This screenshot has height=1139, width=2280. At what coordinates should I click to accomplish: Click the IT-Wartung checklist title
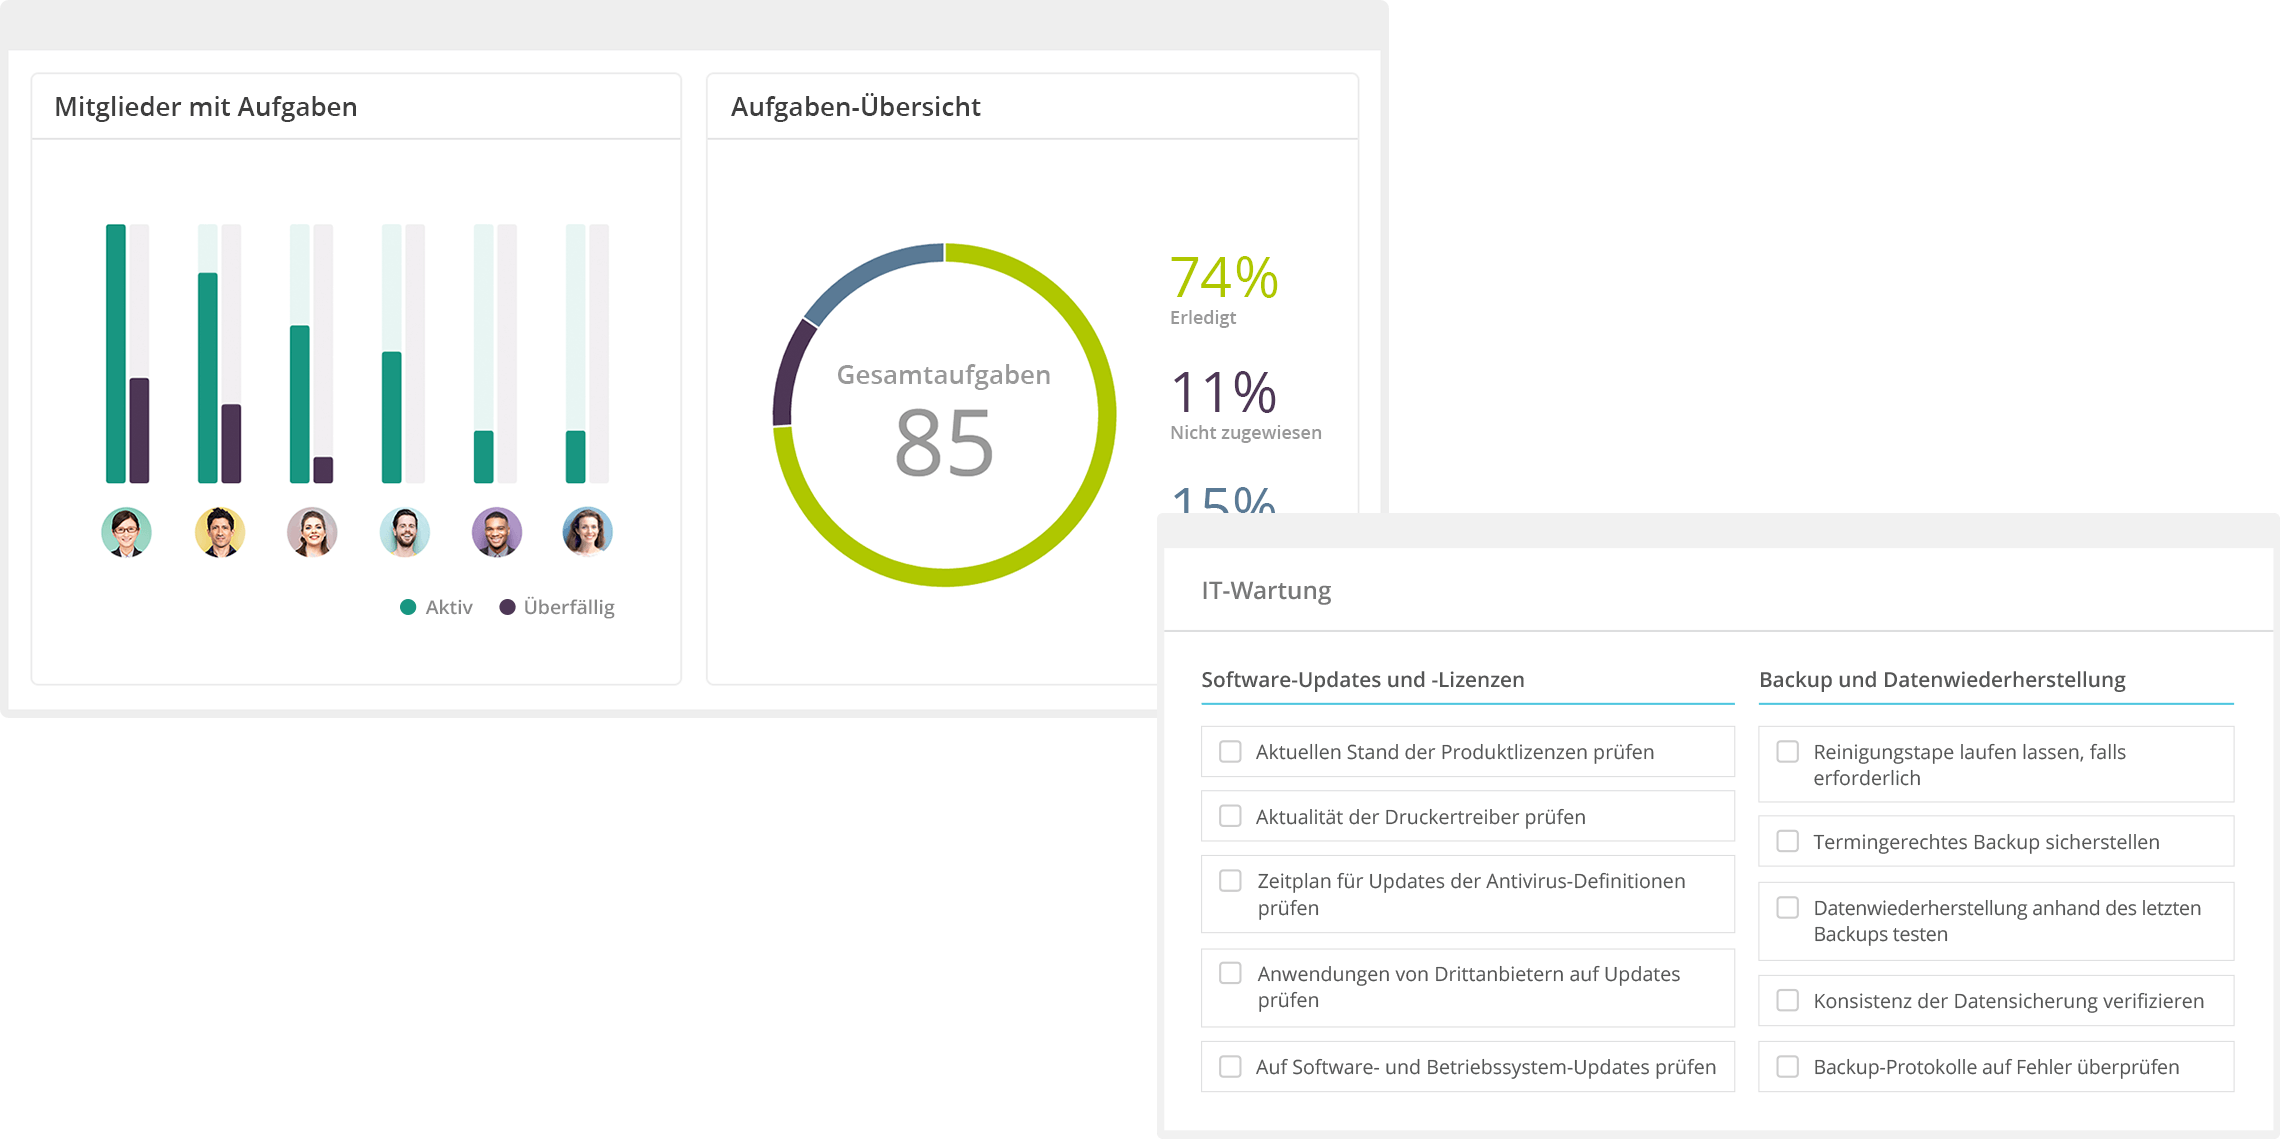pos(1265,590)
